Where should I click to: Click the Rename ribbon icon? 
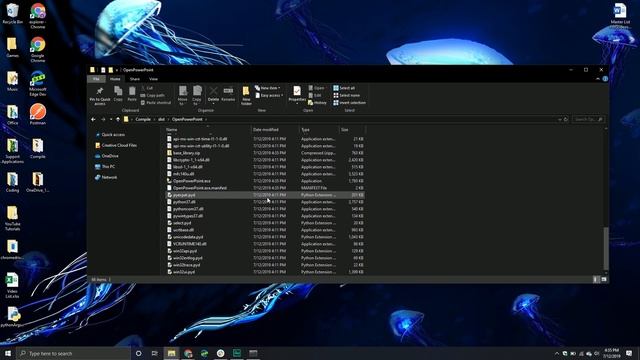(228, 93)
